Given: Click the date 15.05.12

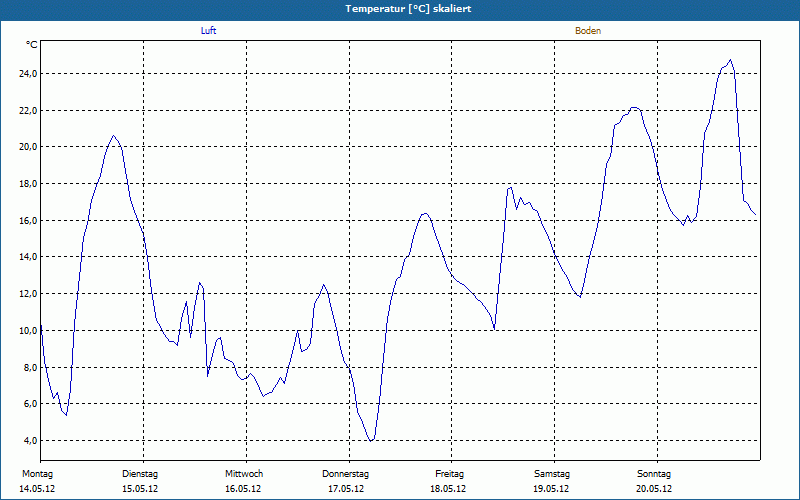Looking at the screenshot, I should (140, 489).
